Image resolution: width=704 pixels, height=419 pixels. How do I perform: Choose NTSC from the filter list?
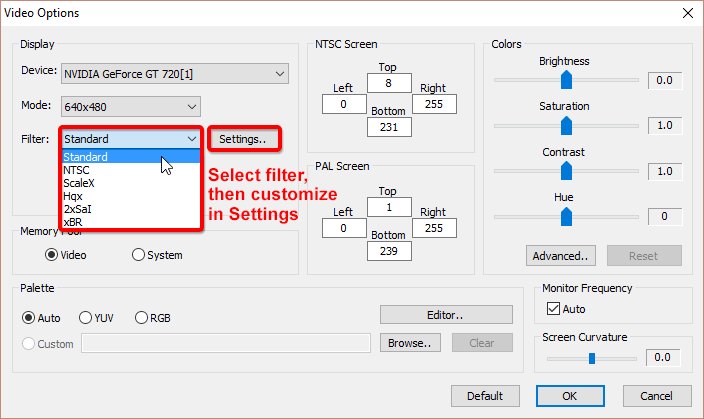tap(77, 170)
